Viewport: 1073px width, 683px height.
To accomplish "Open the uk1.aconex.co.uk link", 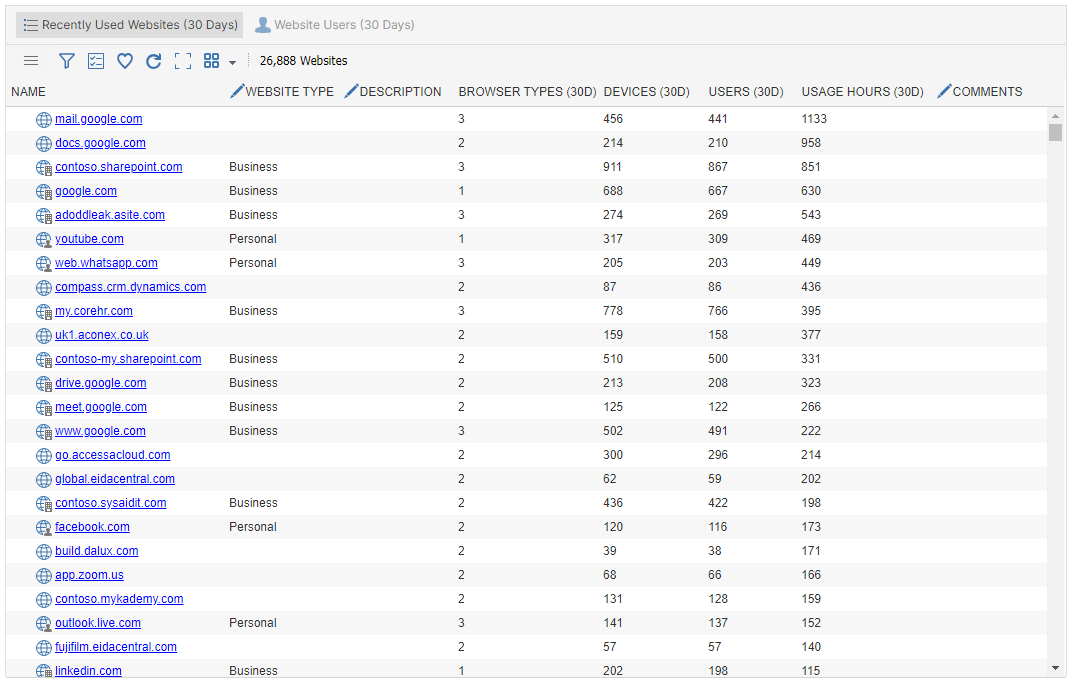I will click(x=102, y=335).
